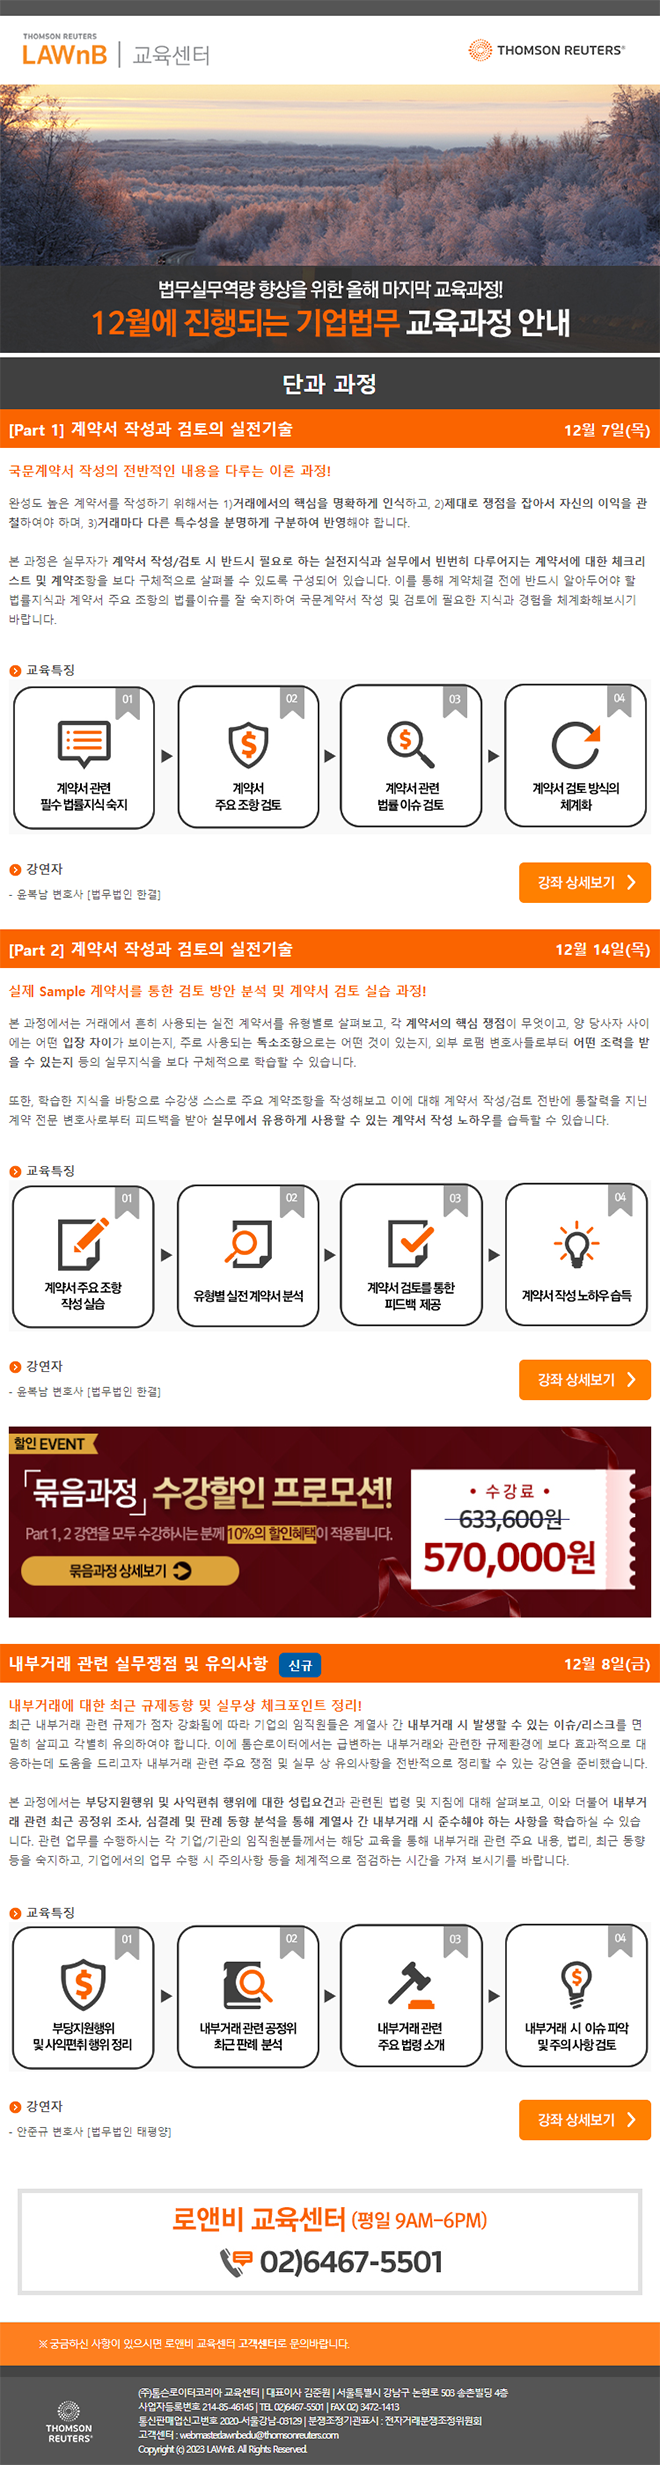660x2465 pixels.
Task: Click the 부당지원행위 및 사익편취 행위 정리 icon
Action: (x=84, y=1984)
